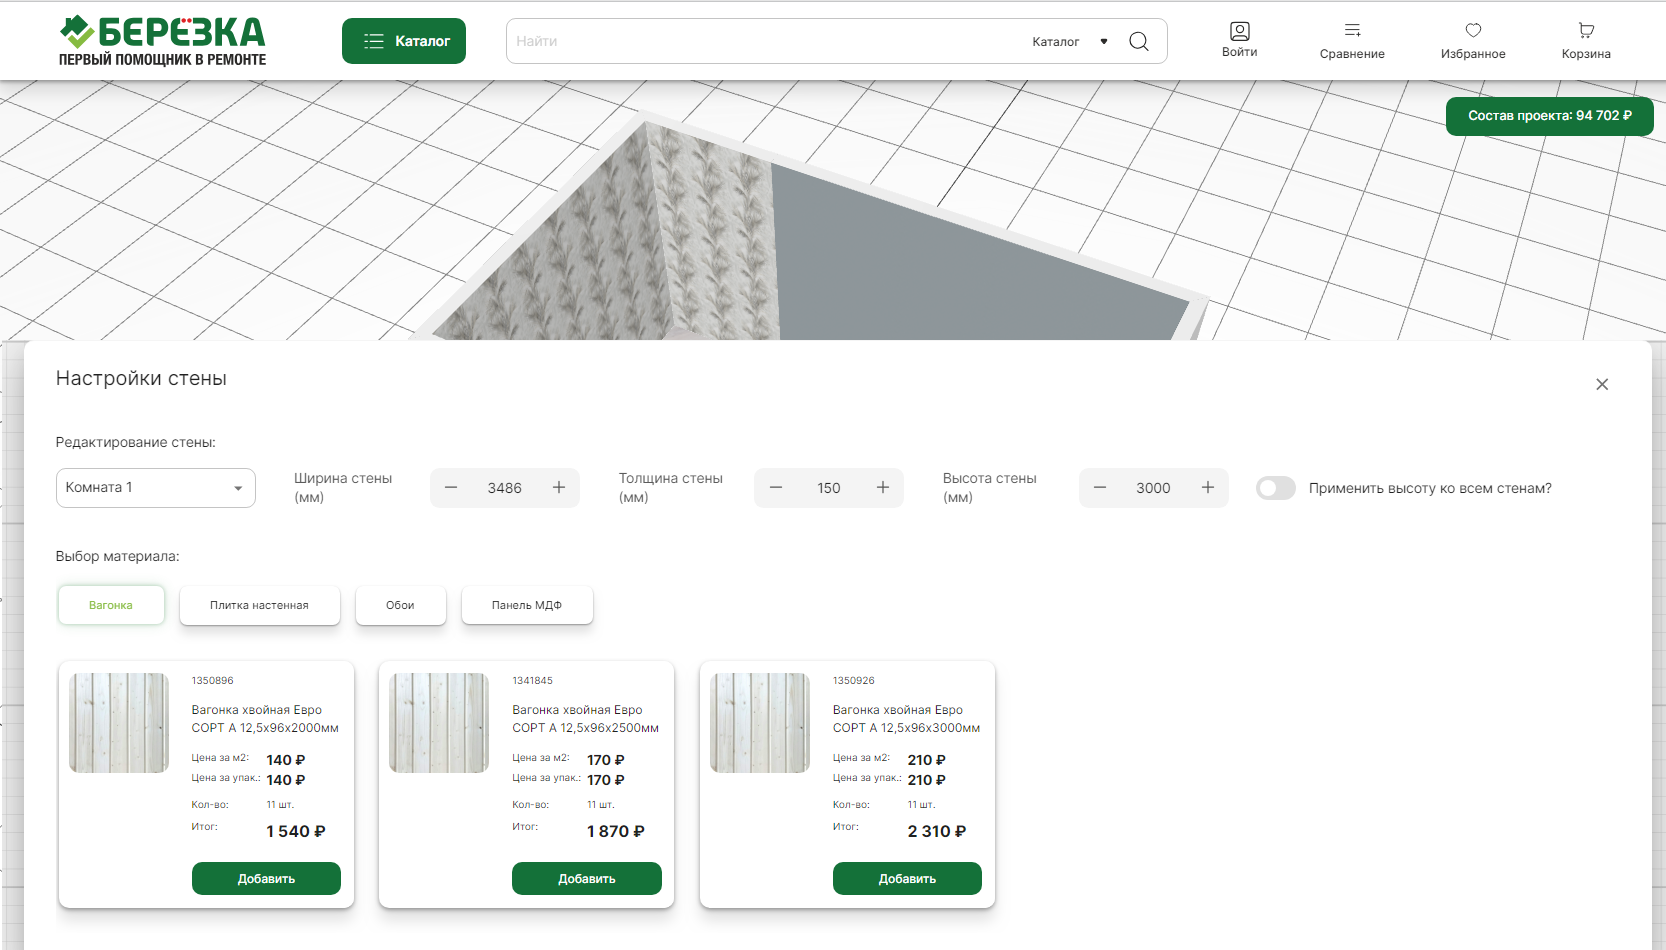Click thumbnail of Вагонка 12,5x96x2000мм
1666x950 pixels.
119,723
